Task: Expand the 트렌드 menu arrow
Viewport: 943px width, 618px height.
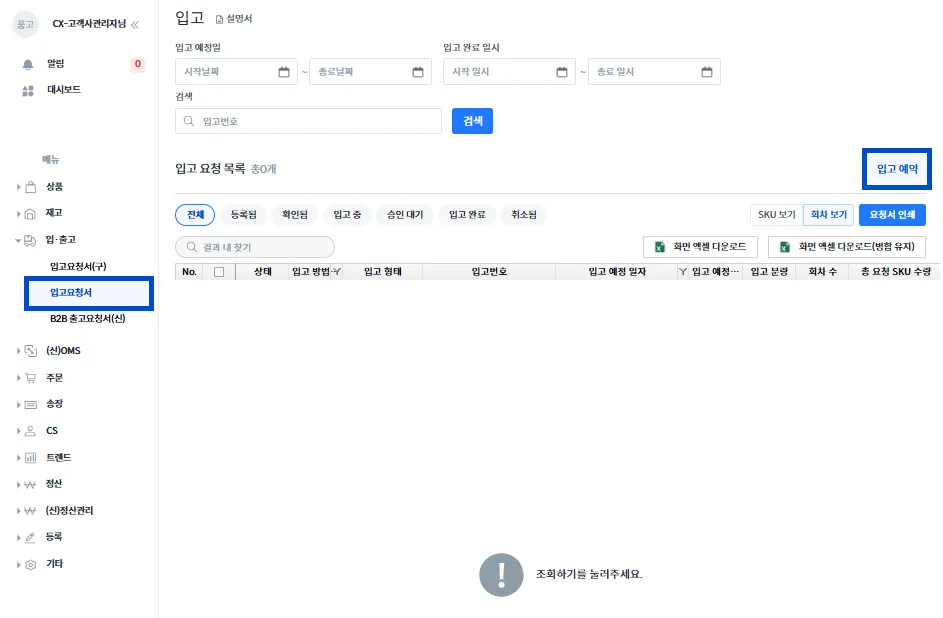Action: point(18,458)
